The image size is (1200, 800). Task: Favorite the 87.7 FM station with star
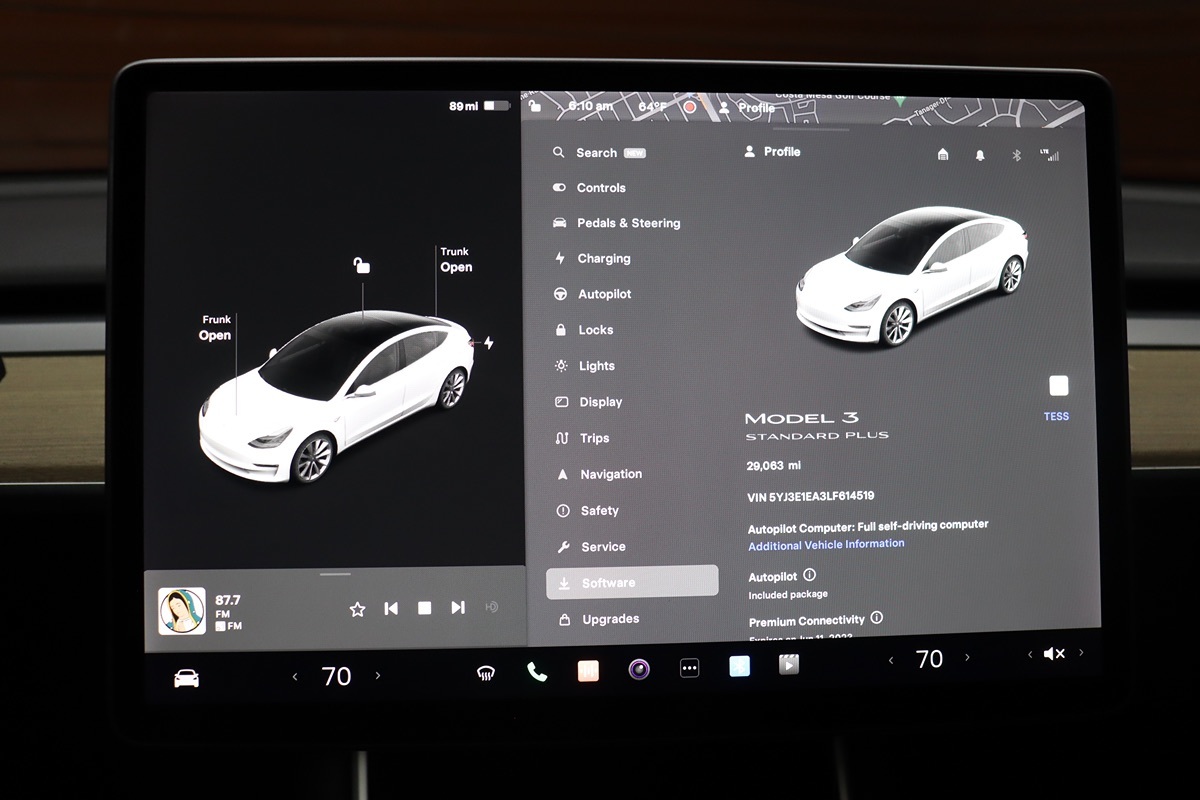(x=357, y=608)
